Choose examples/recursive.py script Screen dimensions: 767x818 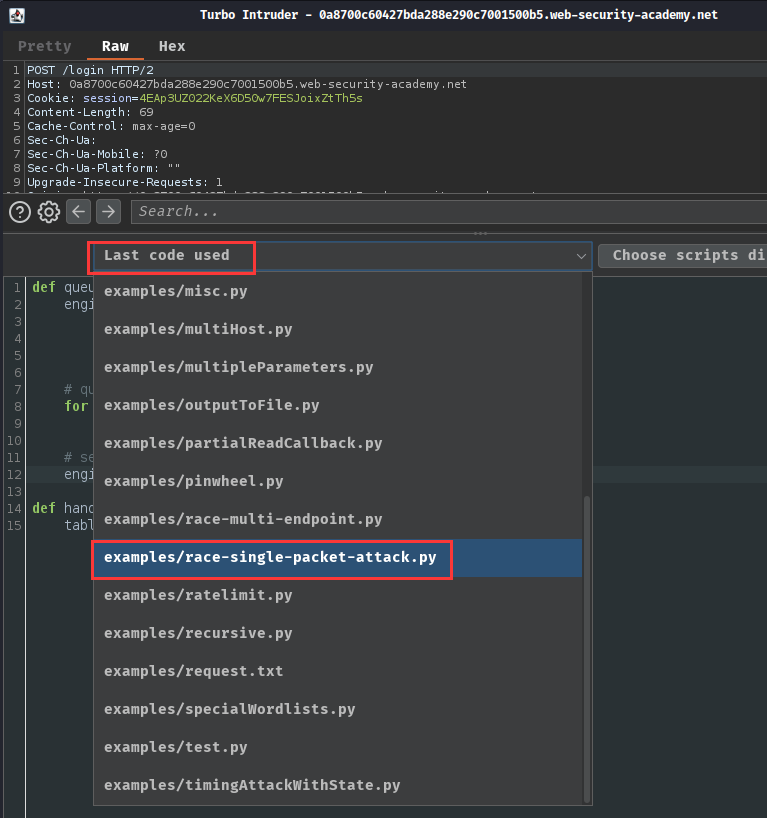pyautogui.click(x=338, y=633)
